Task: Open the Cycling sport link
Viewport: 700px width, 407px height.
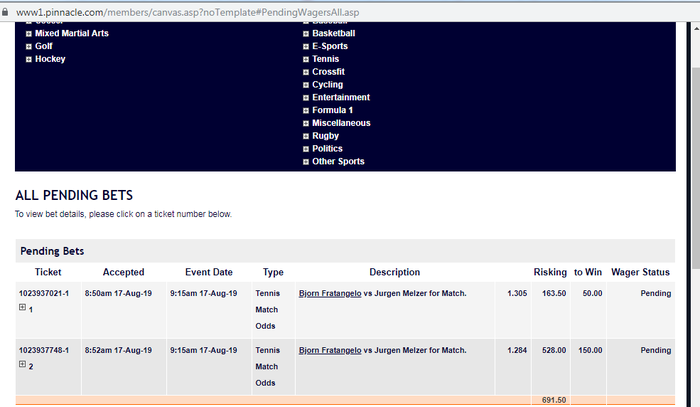Action: pyautogui.click(x=328, y=85)
